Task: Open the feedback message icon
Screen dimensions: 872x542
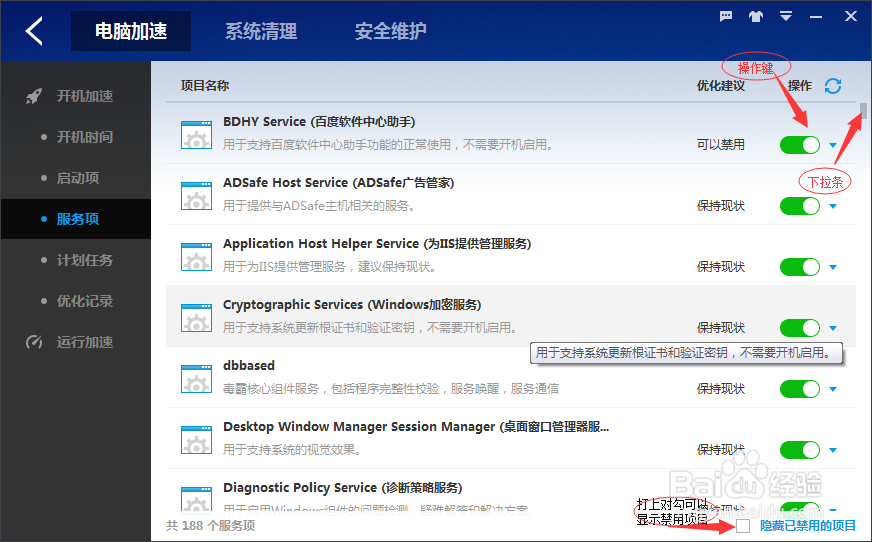Action: tap(726, 16)
